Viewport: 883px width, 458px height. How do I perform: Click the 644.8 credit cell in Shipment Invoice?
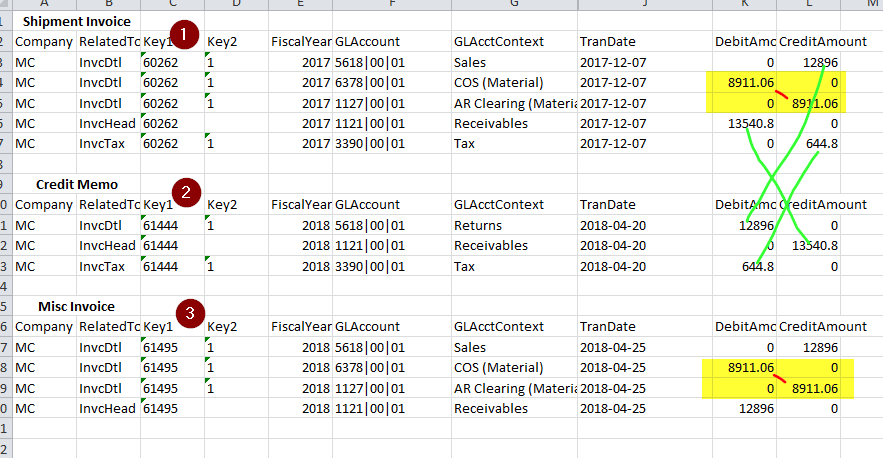[810, 143]
